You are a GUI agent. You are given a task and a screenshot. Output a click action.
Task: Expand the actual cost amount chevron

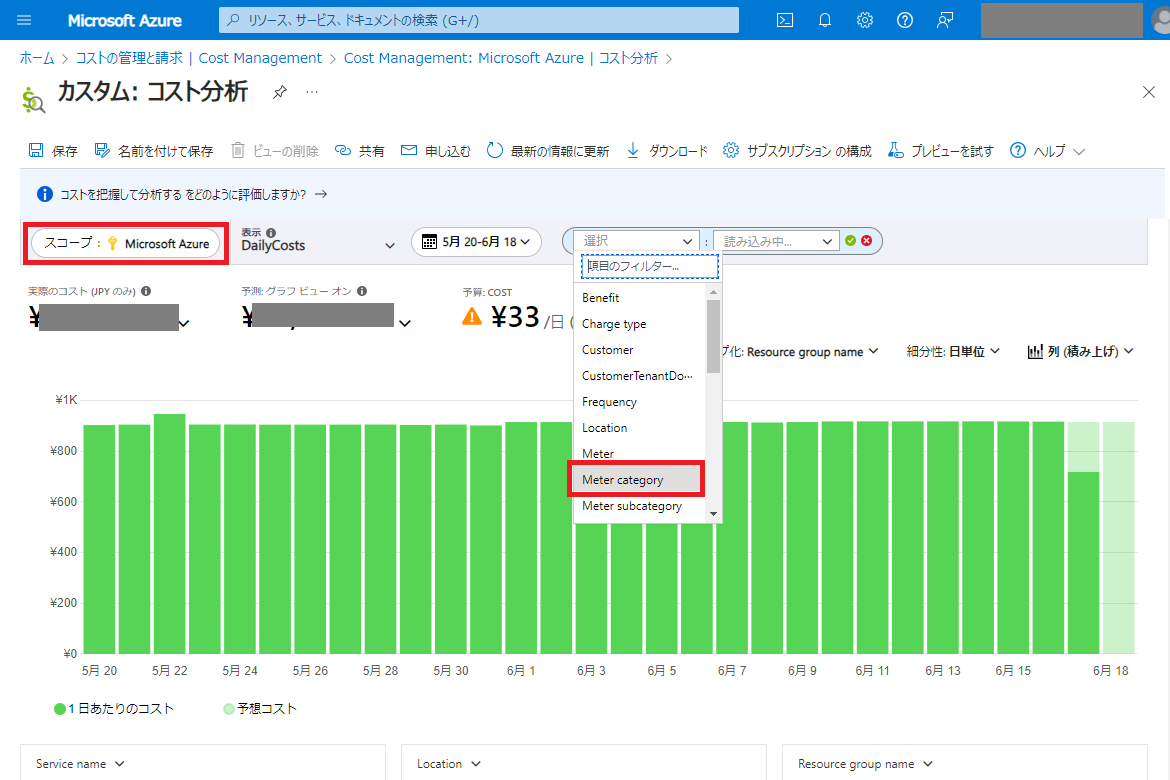pyautogui.click(x=184, y=324)
